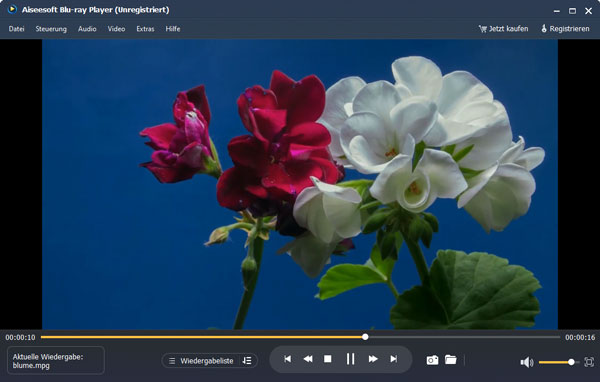Minimize the player window
Image resolution: width=600 pixels, height=382 pixels.
coord(556,11)
